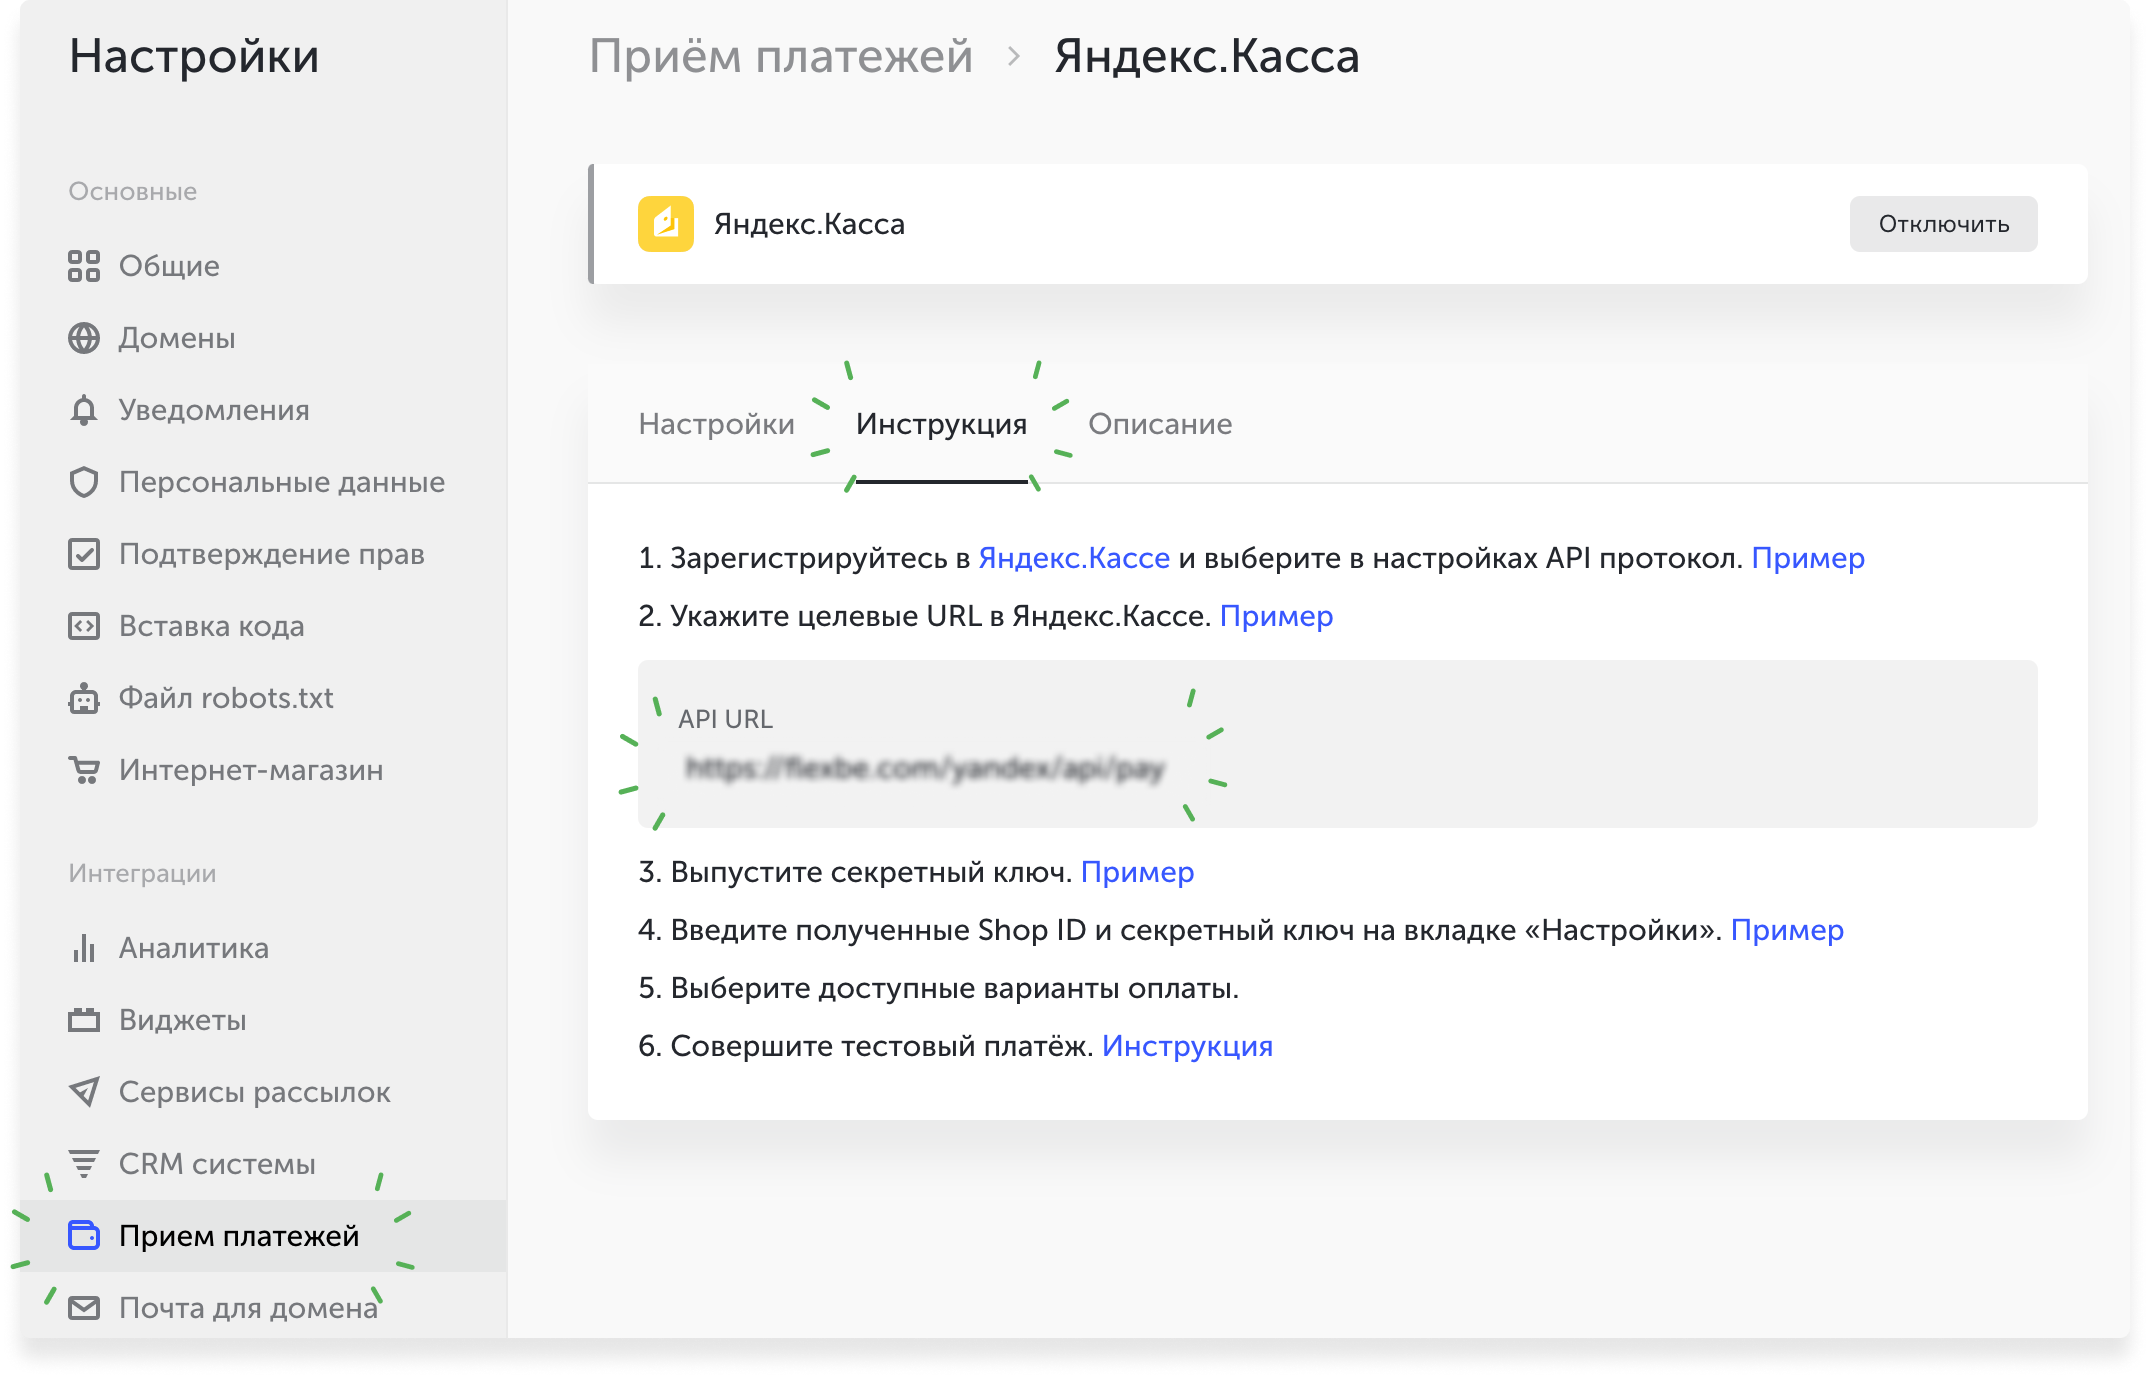The image size is (2150, 1378).
Task: Click the Уведомления bell icon
Action: pyautogui.click(x=84, y=410)
